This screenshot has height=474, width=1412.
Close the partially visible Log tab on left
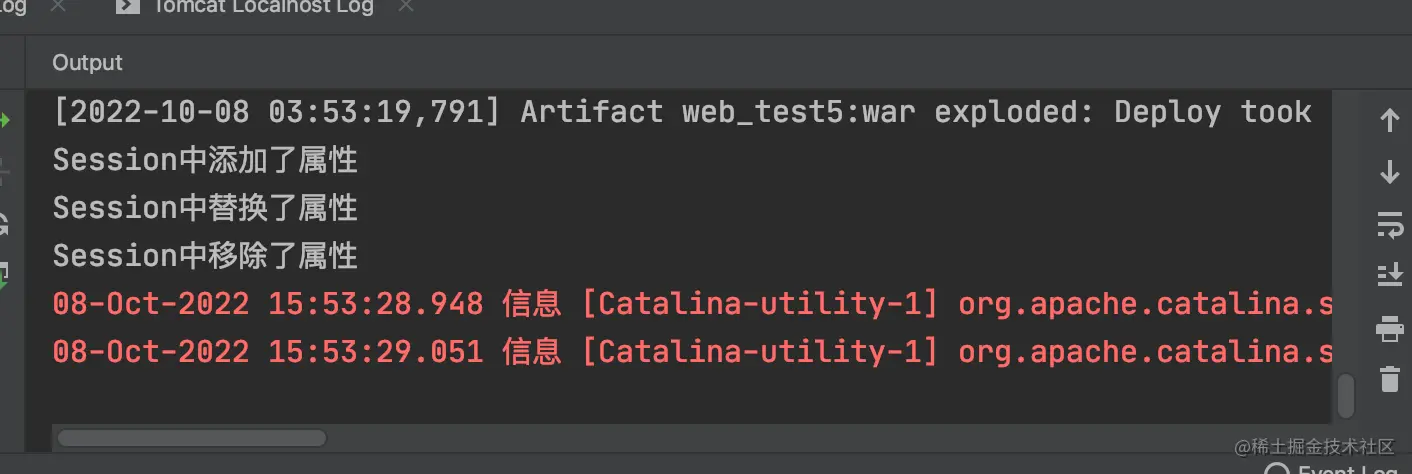click(58, 8)
